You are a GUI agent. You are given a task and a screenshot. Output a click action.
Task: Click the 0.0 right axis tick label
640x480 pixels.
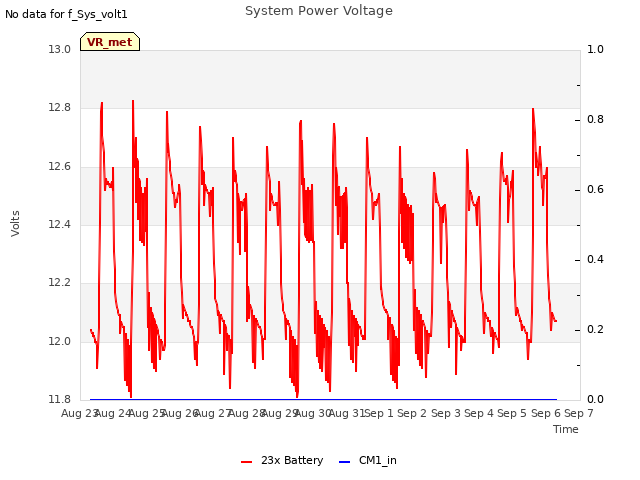595,399
